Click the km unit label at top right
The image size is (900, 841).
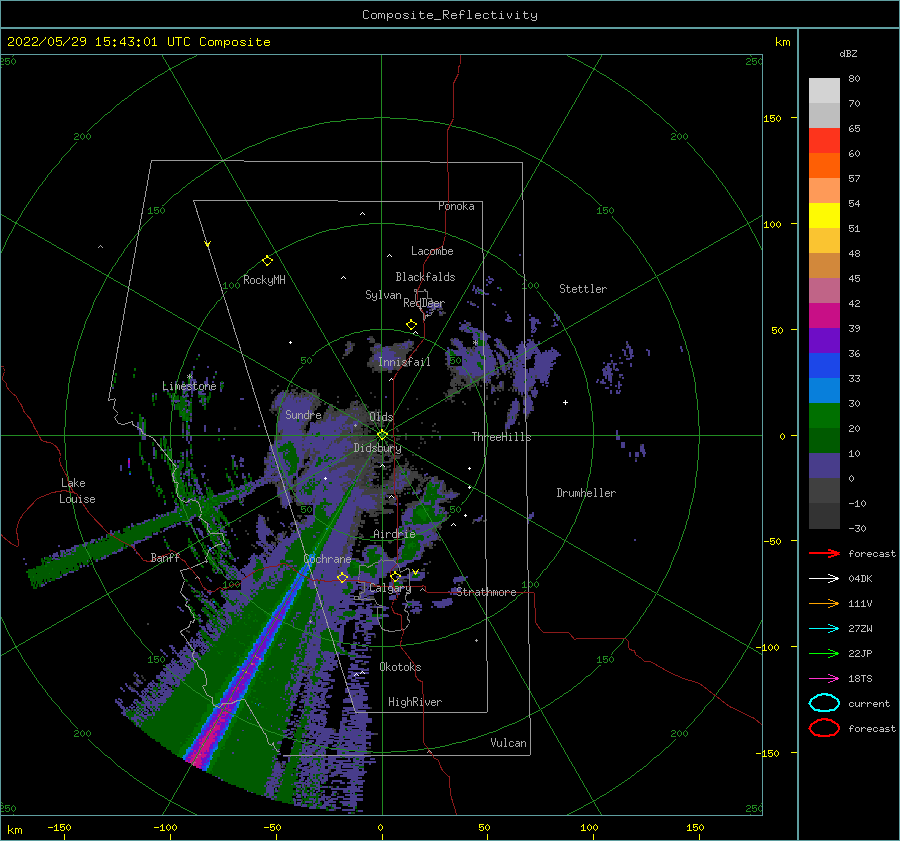click(782, 42)
